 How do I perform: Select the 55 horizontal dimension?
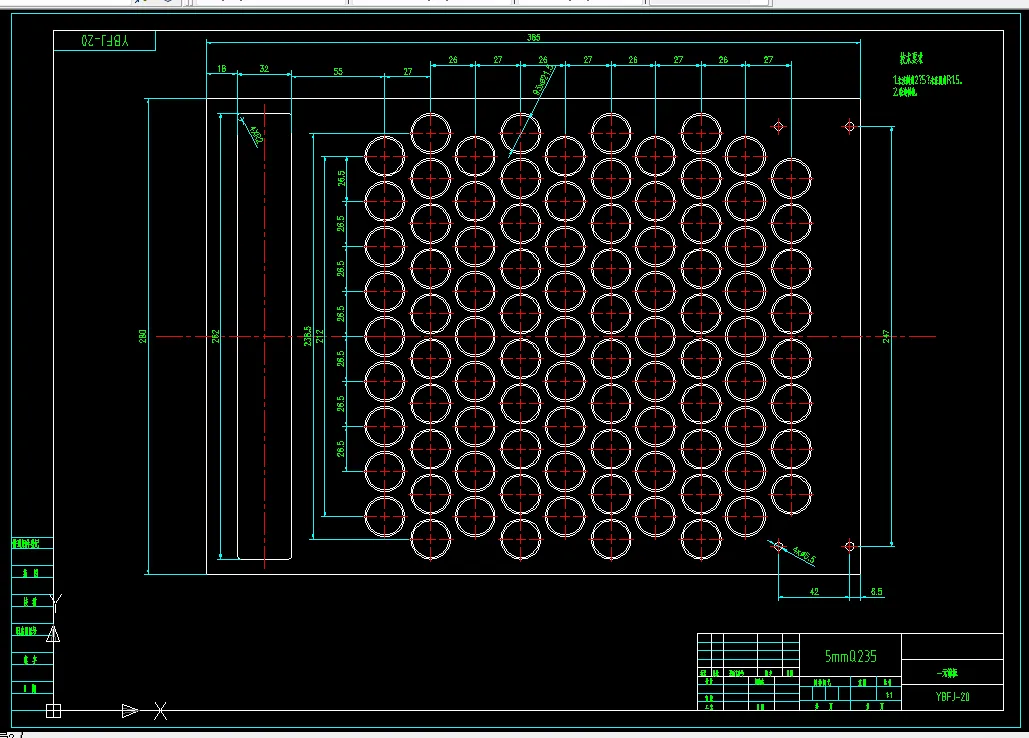[x=338, y=72]
